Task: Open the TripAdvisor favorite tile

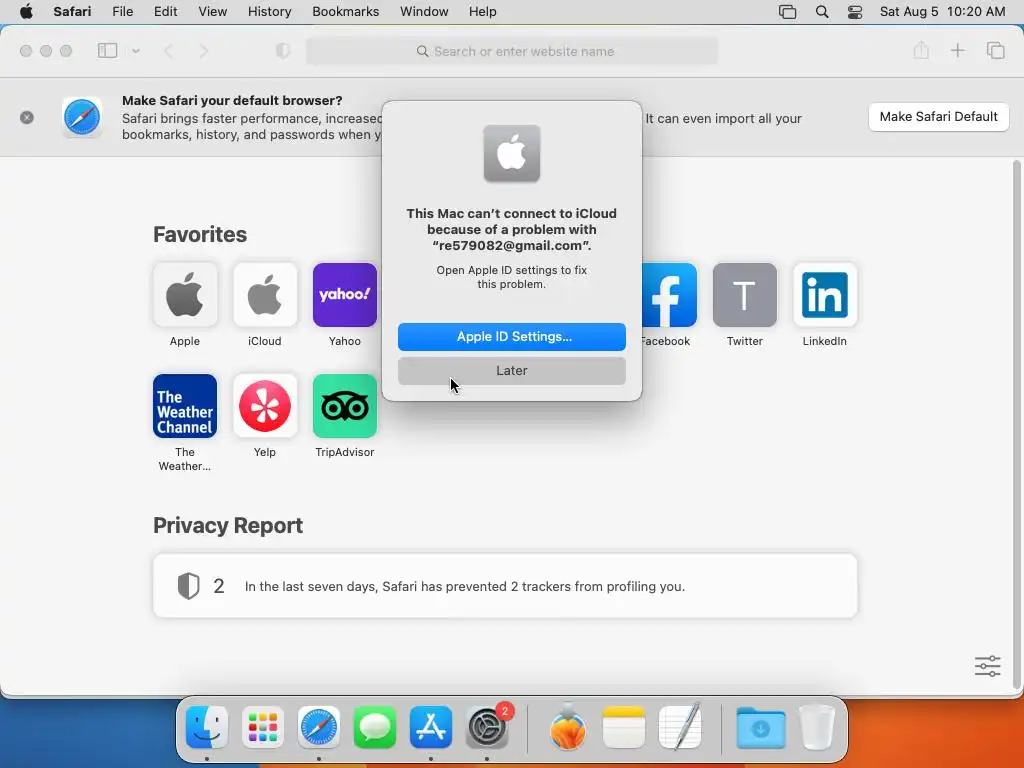Action: pyautogui.click(x=345, y=406)
